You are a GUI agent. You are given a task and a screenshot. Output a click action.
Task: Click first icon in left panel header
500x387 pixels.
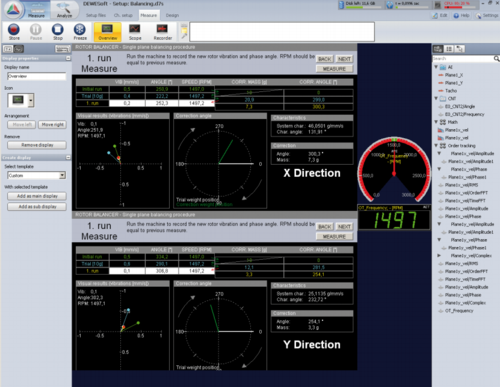click(8, 49)
